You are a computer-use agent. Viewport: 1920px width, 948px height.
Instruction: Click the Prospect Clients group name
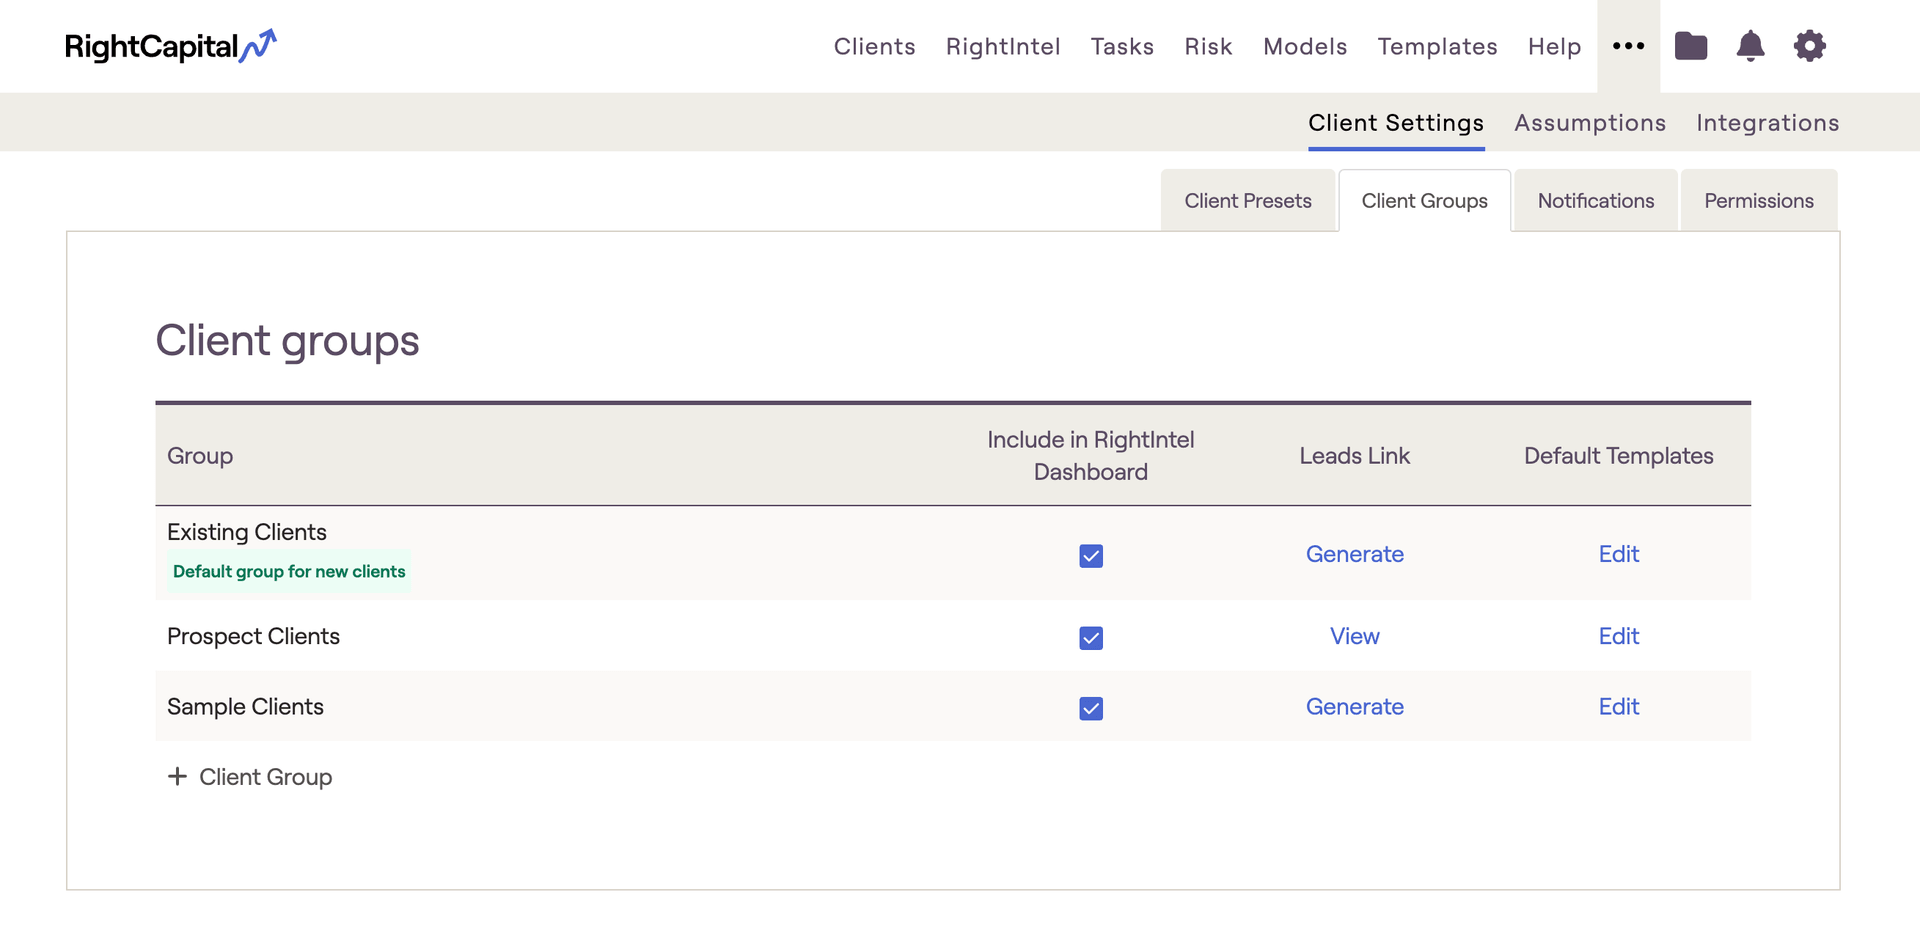pos(253,636)
